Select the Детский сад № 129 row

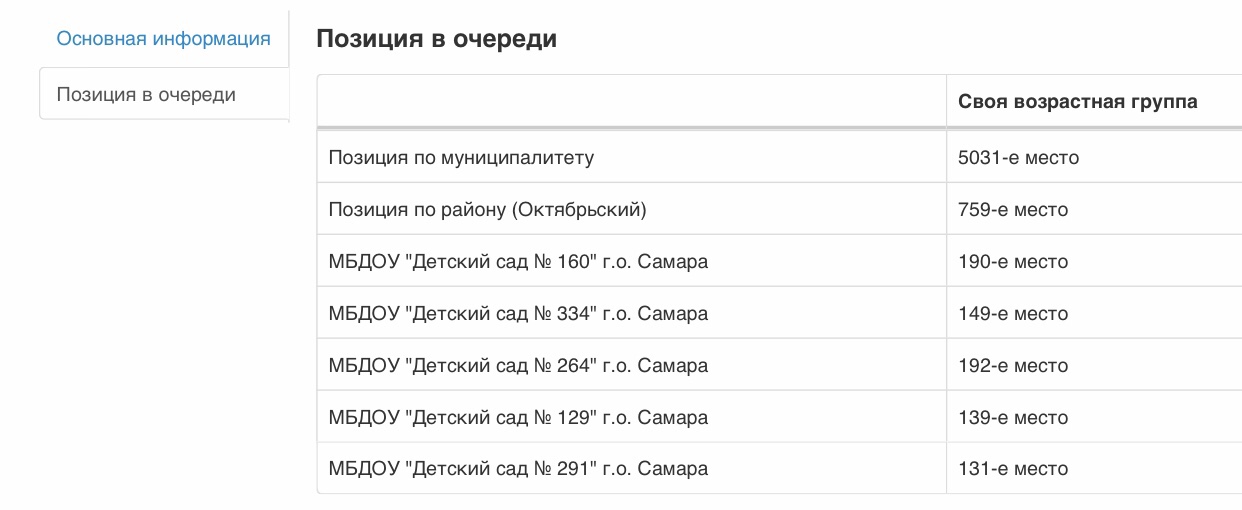click(x=779, y=417)
